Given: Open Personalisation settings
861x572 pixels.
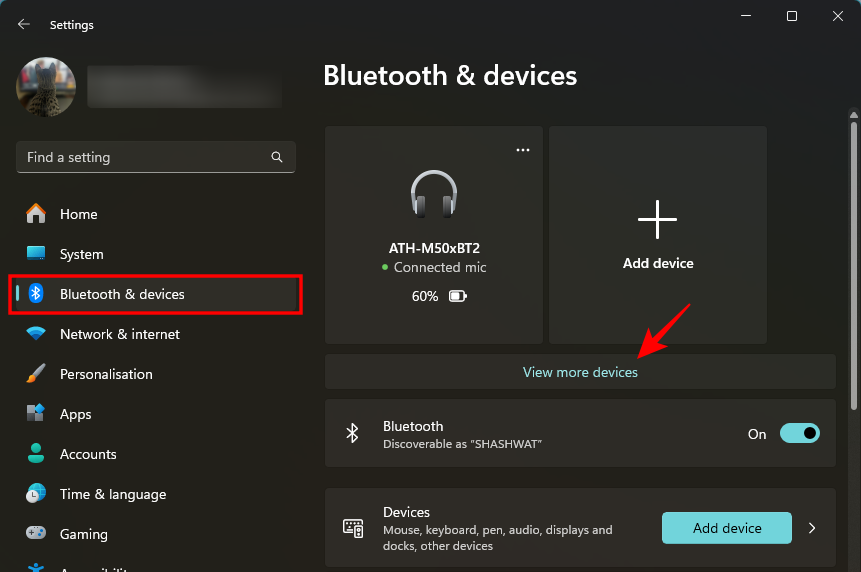Looking at the screenshot, I should pos(156,374).
